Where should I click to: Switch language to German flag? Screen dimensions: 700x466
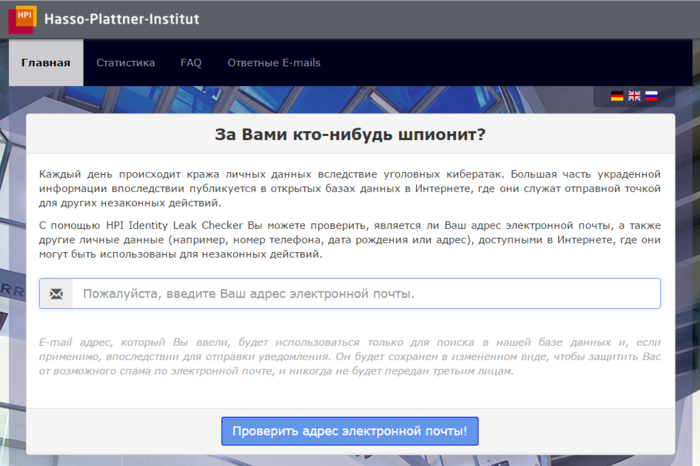point(617,96)
